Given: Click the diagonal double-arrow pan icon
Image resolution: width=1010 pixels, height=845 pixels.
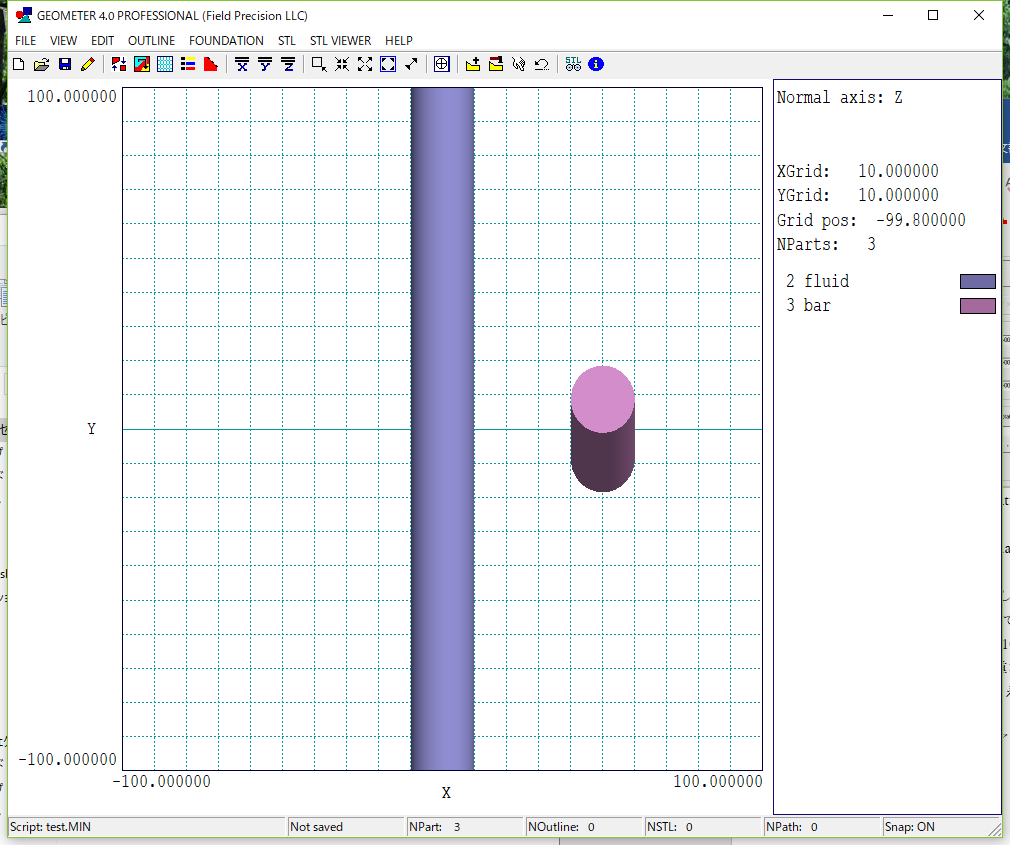Looking at the screenshot, I should [x=411, y=64].
